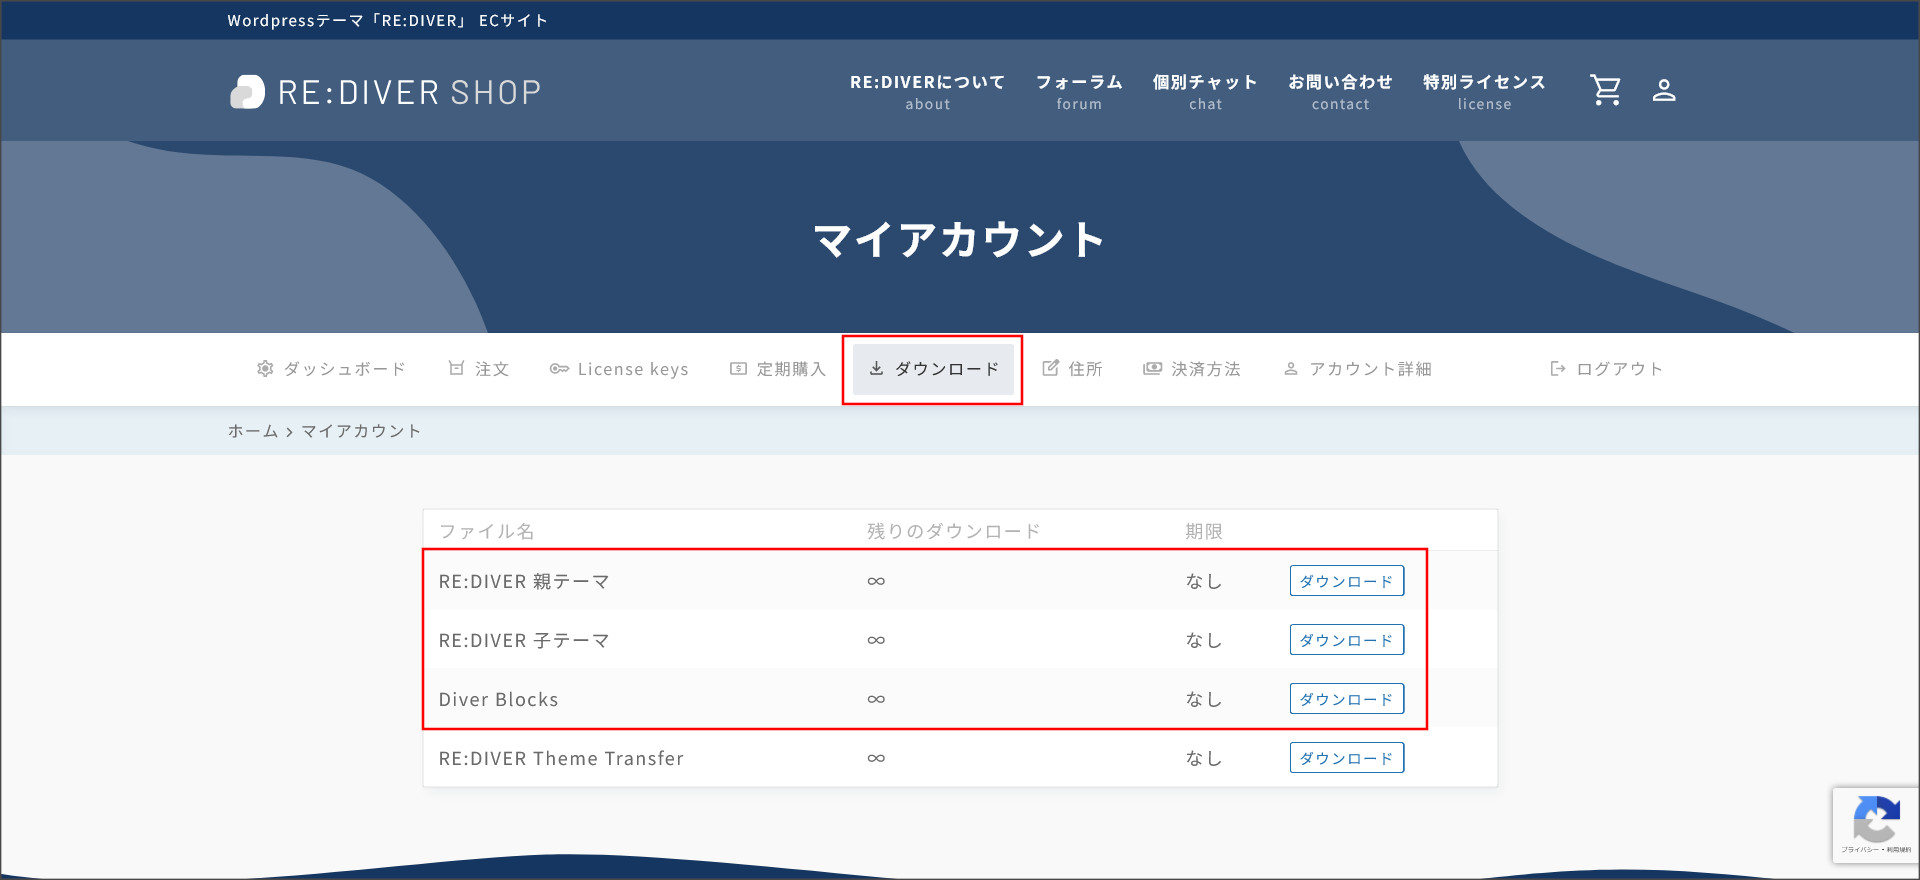1920x880 pixels.
Task: Download RE:DIVER Theme Transfer file
Action: [x=1346, y=758]
